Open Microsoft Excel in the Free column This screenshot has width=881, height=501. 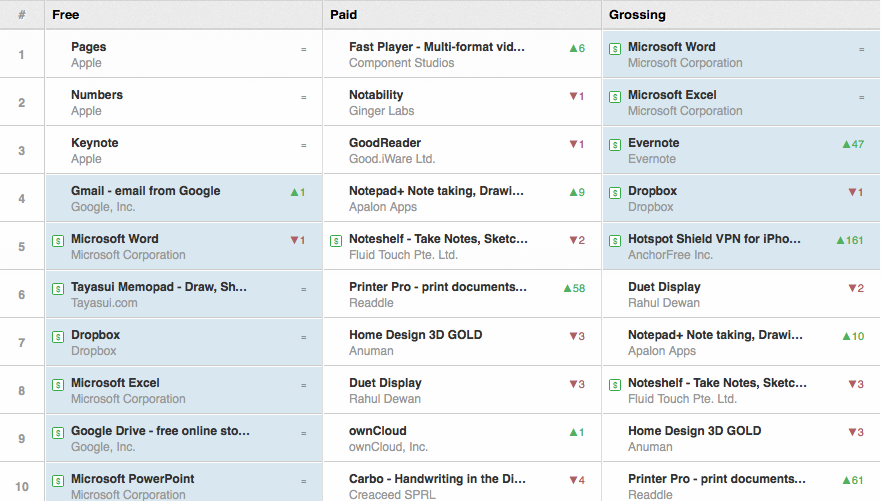(115, 382)
